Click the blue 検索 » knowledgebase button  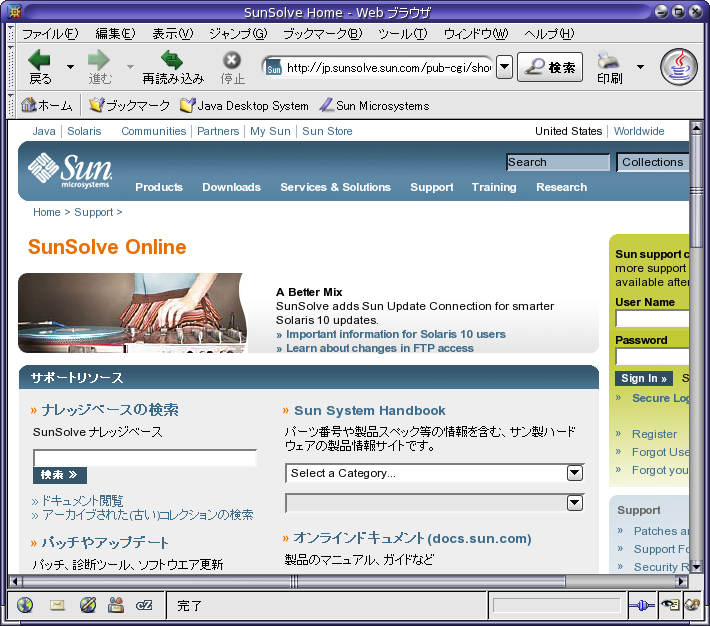tap(60, 475)
